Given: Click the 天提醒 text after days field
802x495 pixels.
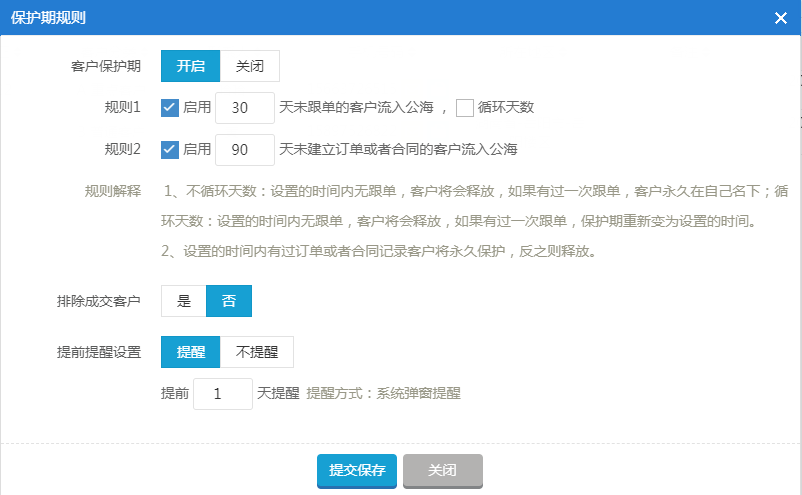Looking at the screenshot, I should (x=278, y=393).
